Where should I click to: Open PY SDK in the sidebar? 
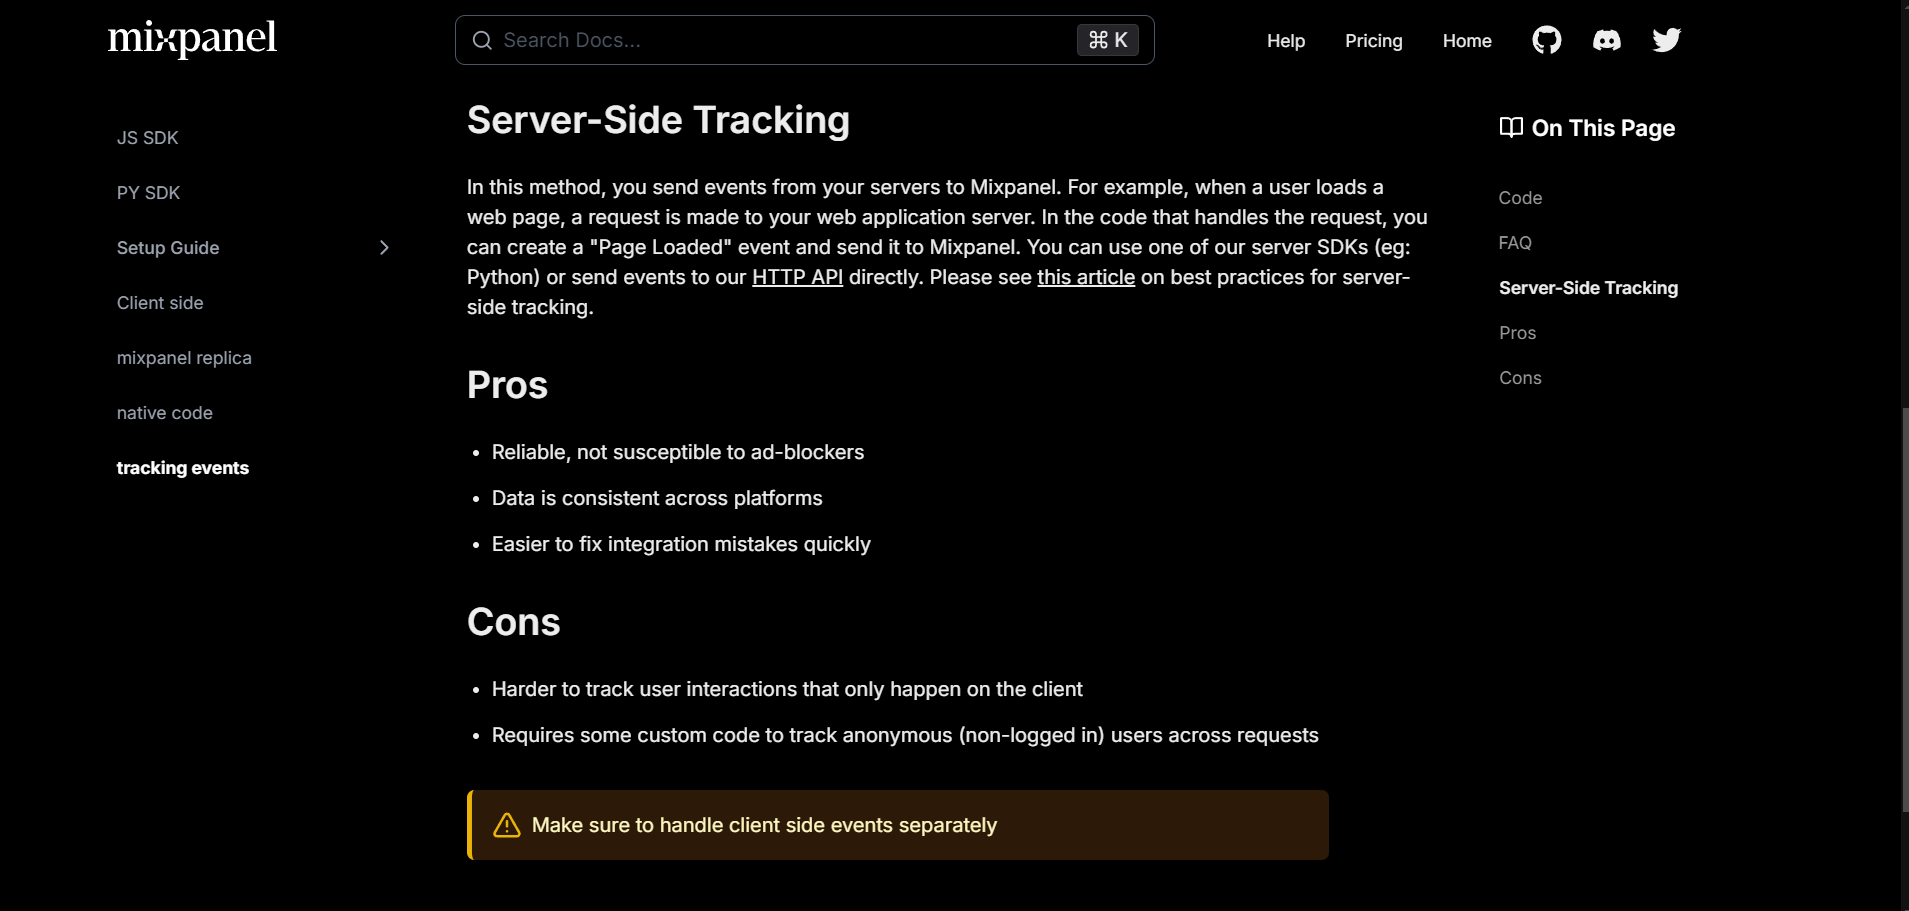(x=148, y=193)
